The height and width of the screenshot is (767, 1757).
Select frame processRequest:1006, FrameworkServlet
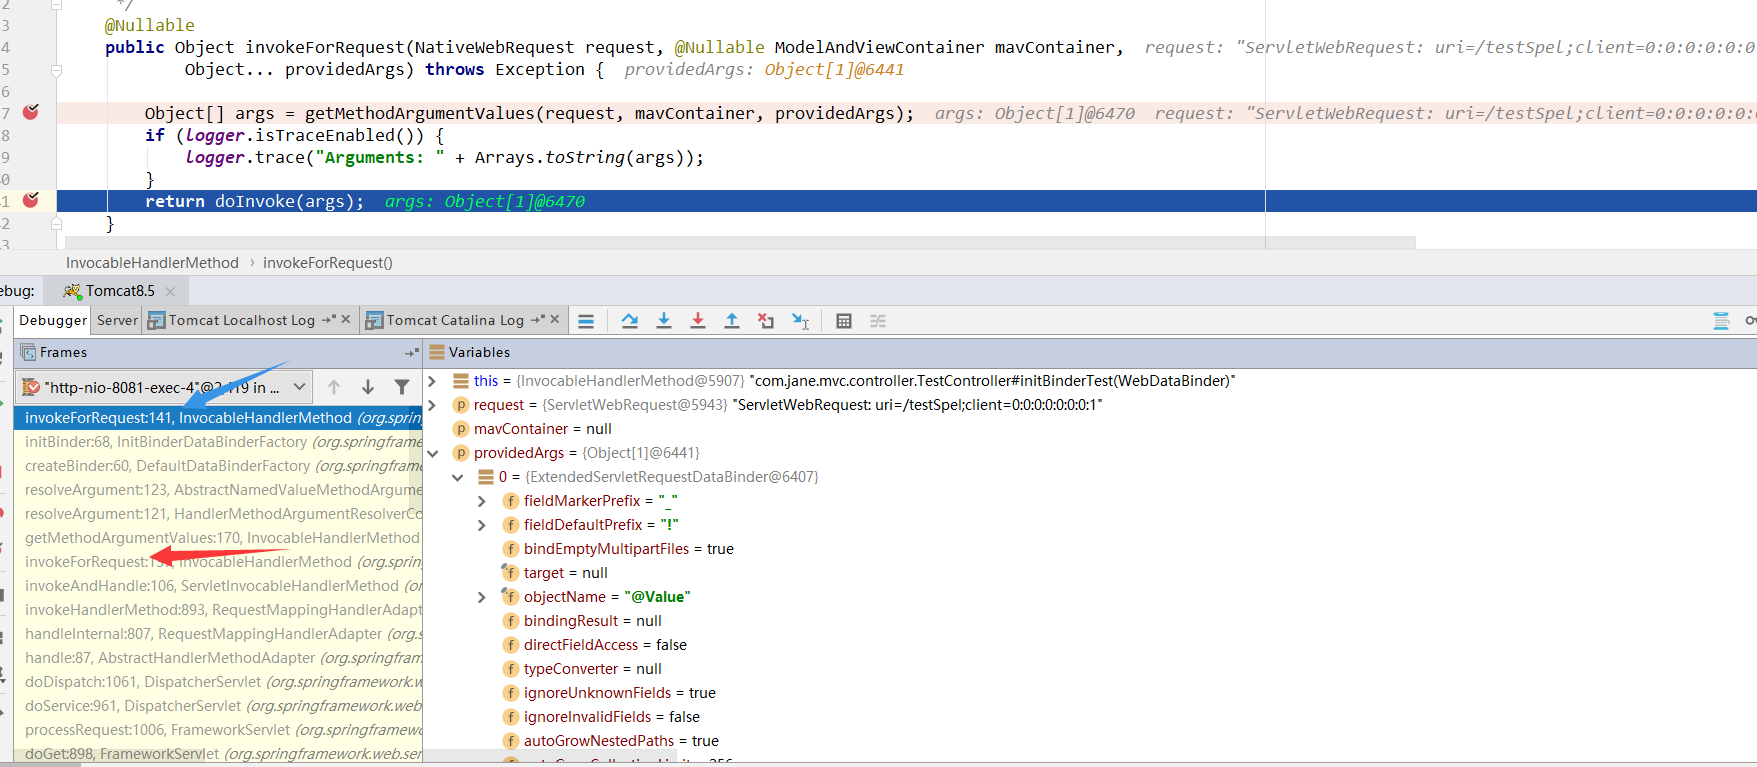point(218,730)
